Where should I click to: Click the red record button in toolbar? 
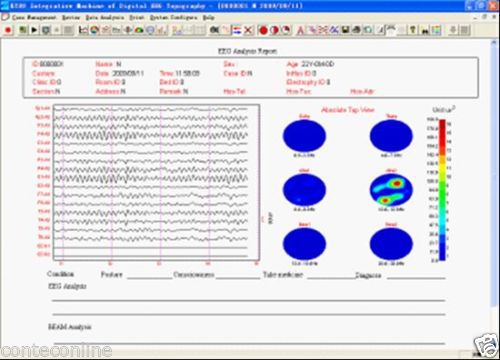(8, 30)
